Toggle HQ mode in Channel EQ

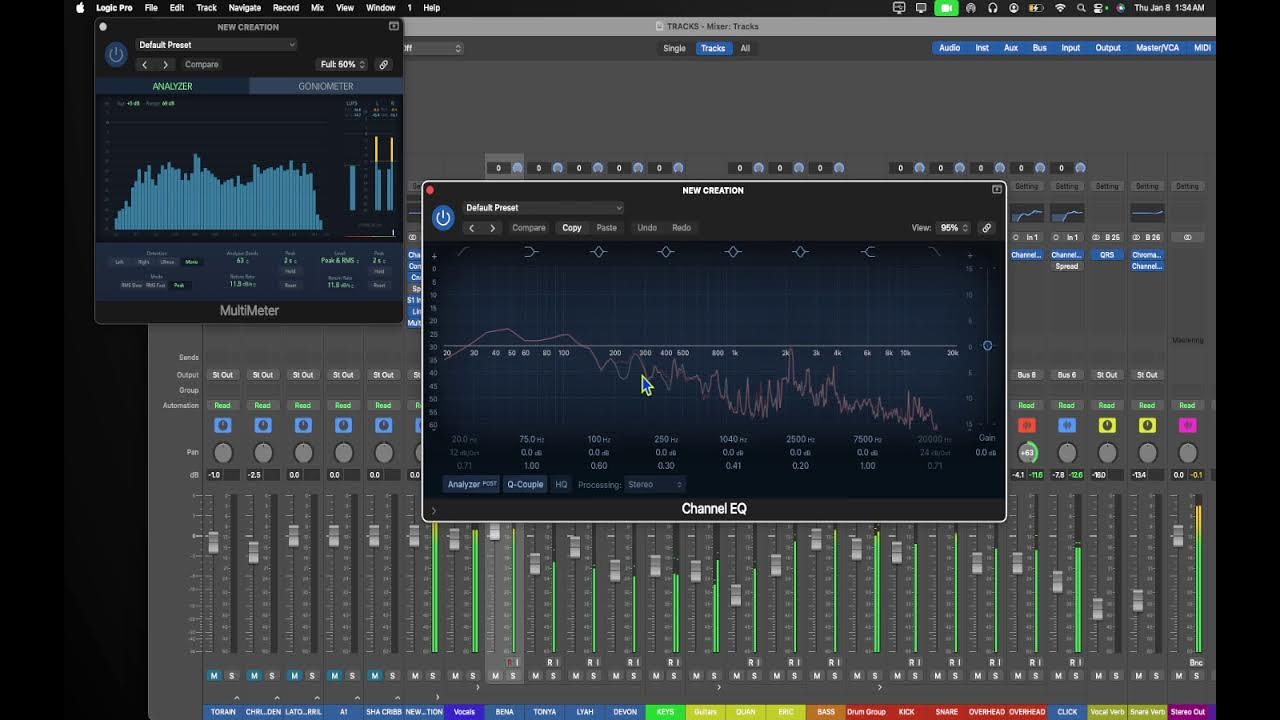click(561, 484)
